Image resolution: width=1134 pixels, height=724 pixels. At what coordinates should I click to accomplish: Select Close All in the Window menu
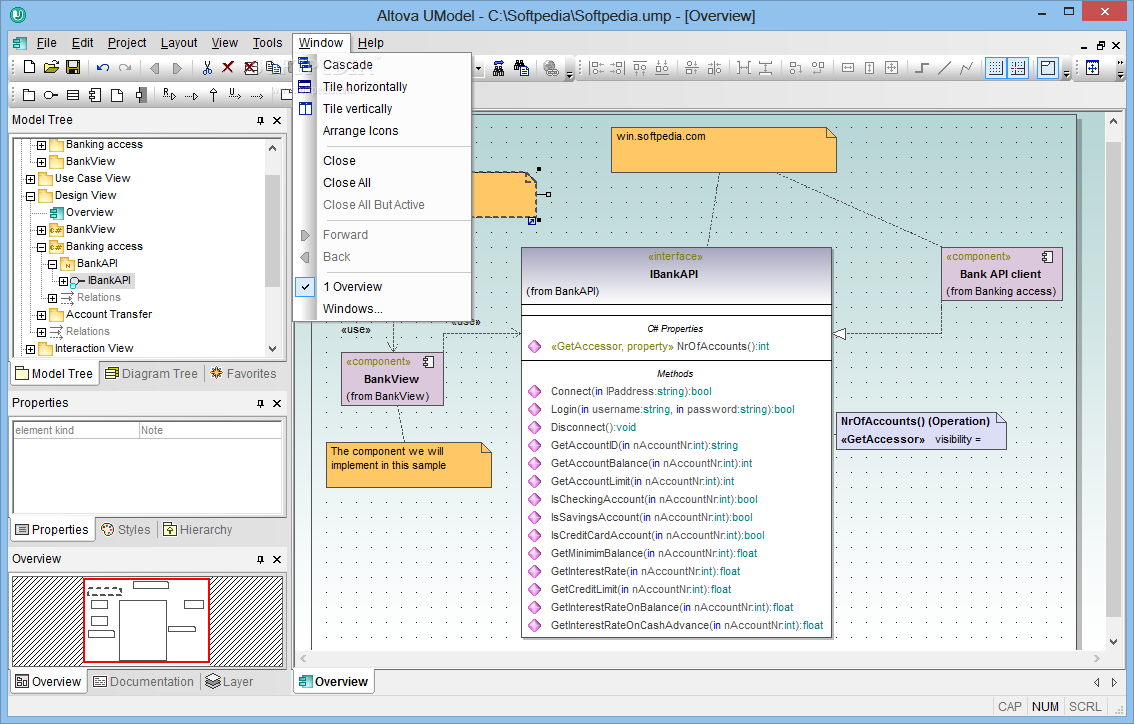[x=383, y=183]
